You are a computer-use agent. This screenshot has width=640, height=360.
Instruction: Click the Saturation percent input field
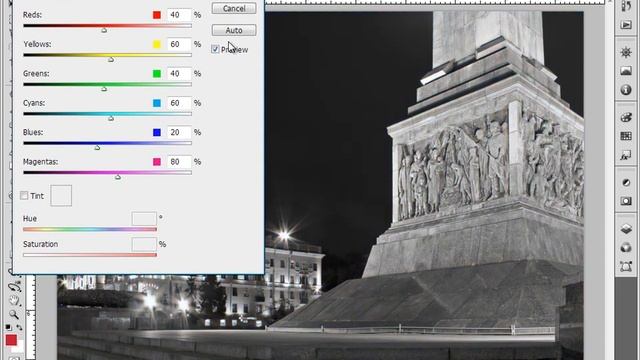coord(144,244)
